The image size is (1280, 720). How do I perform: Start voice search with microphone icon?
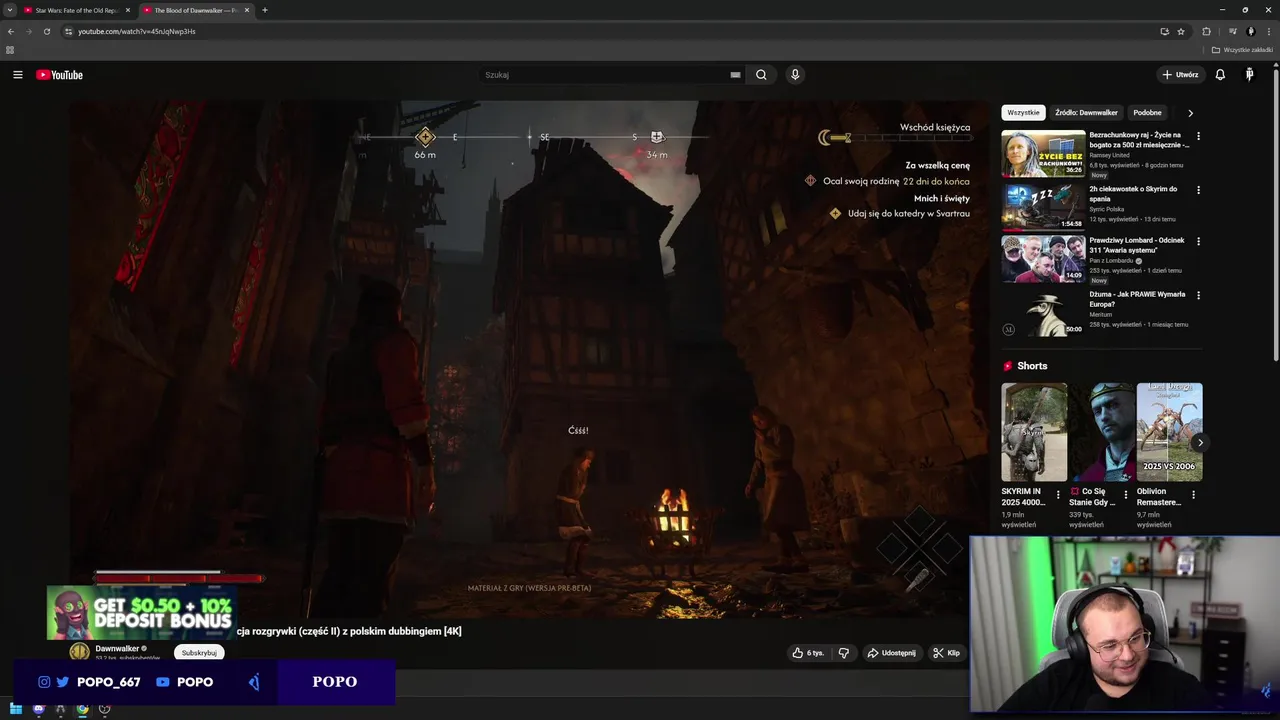pyautogui.click(x=795, y=75)
